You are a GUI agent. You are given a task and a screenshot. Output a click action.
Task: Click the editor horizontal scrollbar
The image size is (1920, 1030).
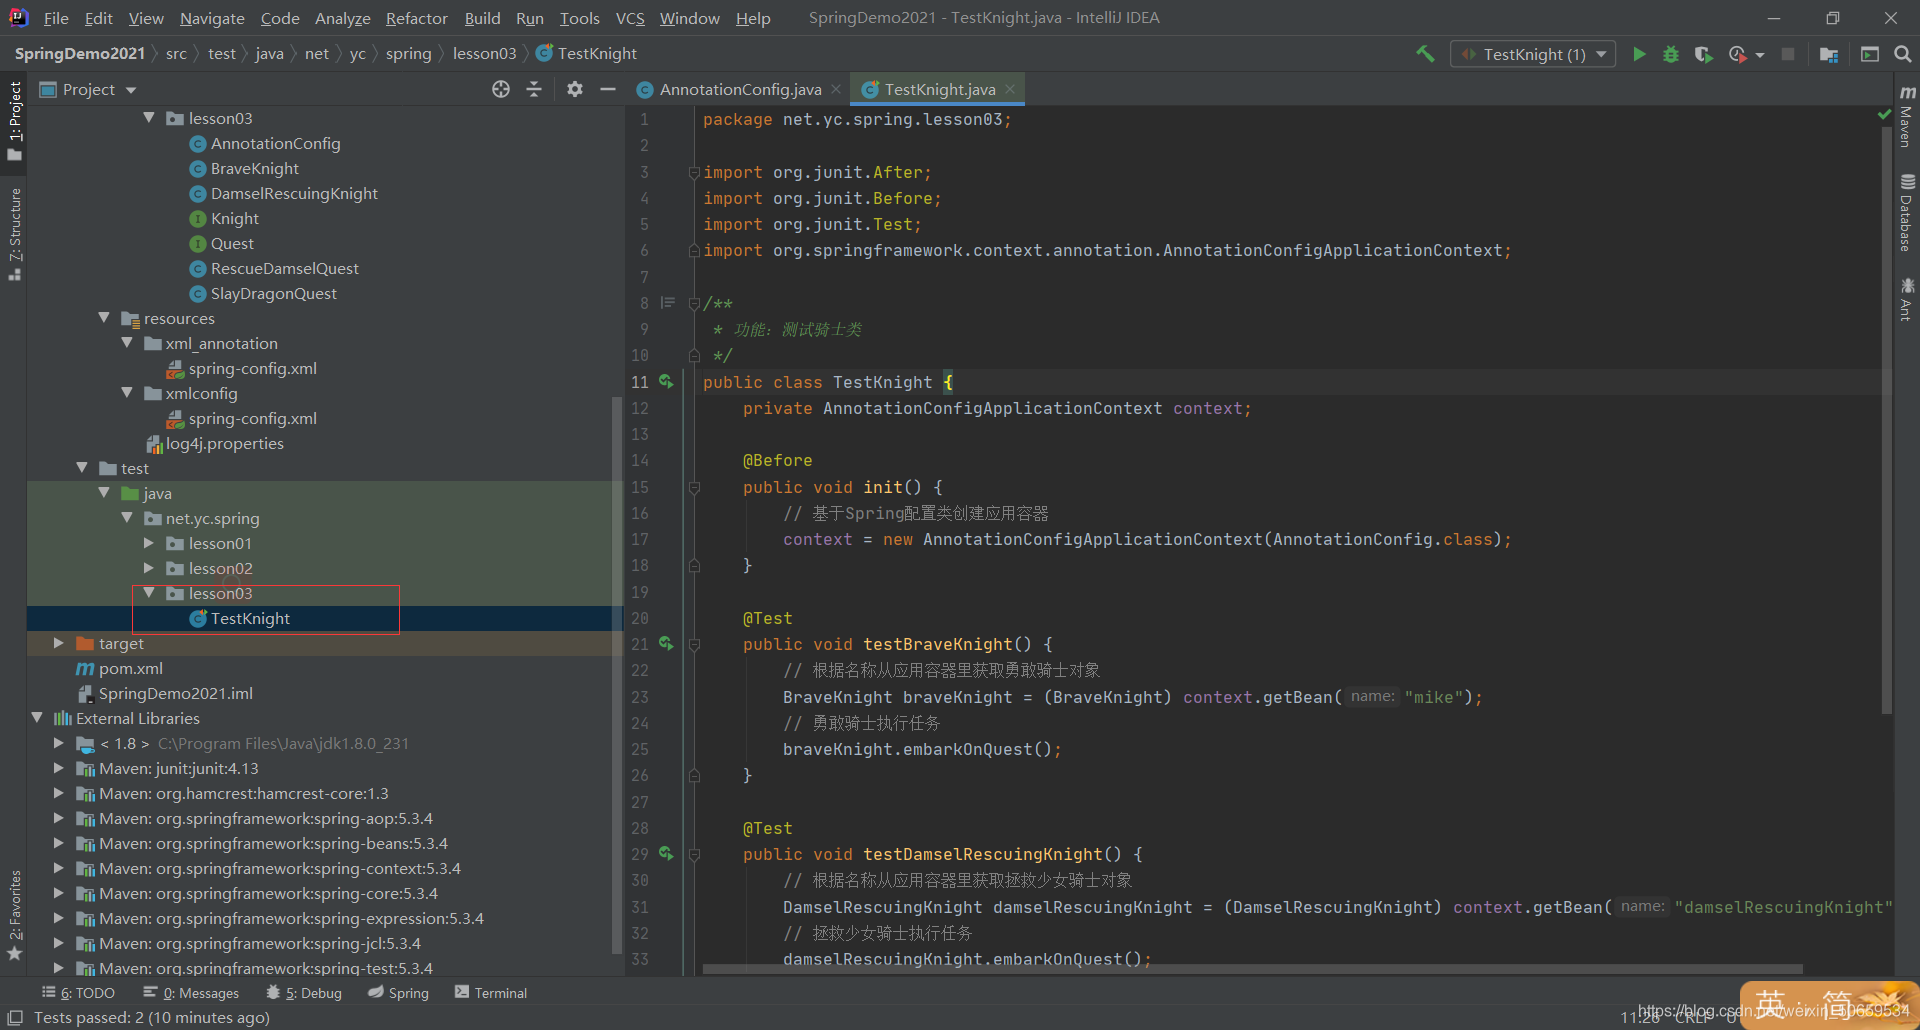(x=1252, y=969)
